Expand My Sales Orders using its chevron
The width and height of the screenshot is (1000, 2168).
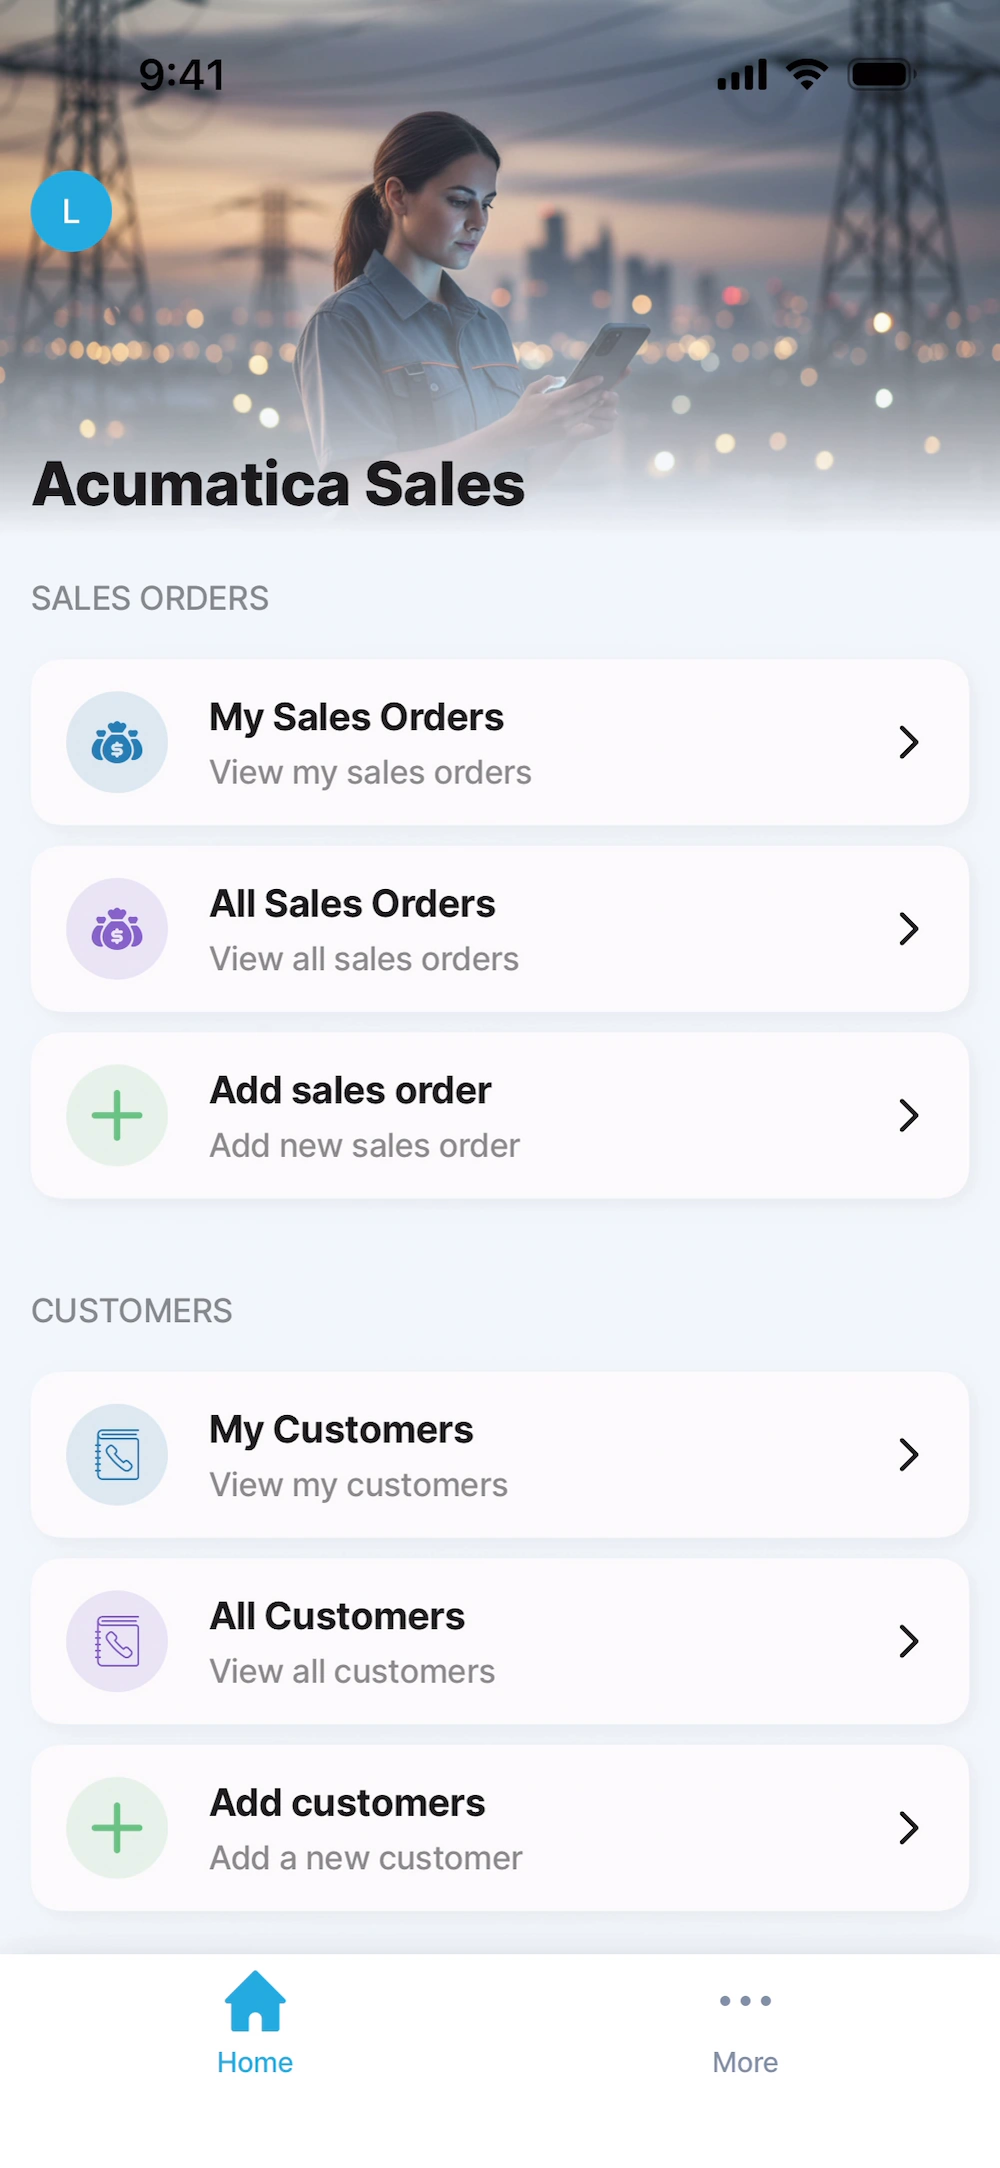click(908, 742)
